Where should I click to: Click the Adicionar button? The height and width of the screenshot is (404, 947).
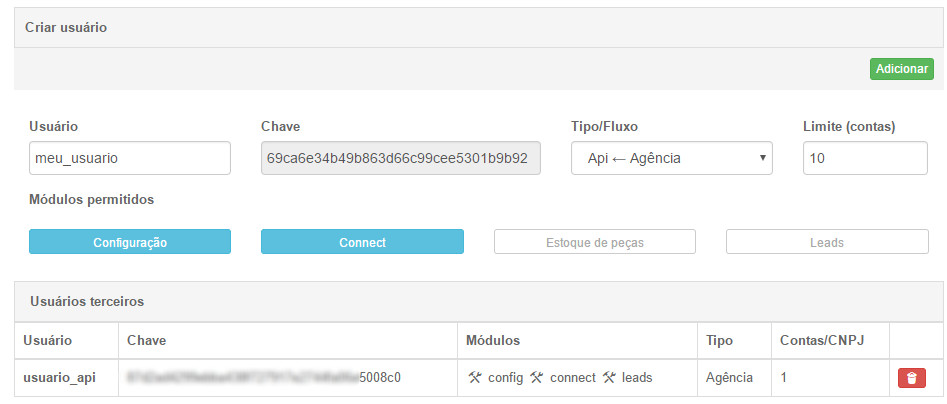[x=902, y=69]
